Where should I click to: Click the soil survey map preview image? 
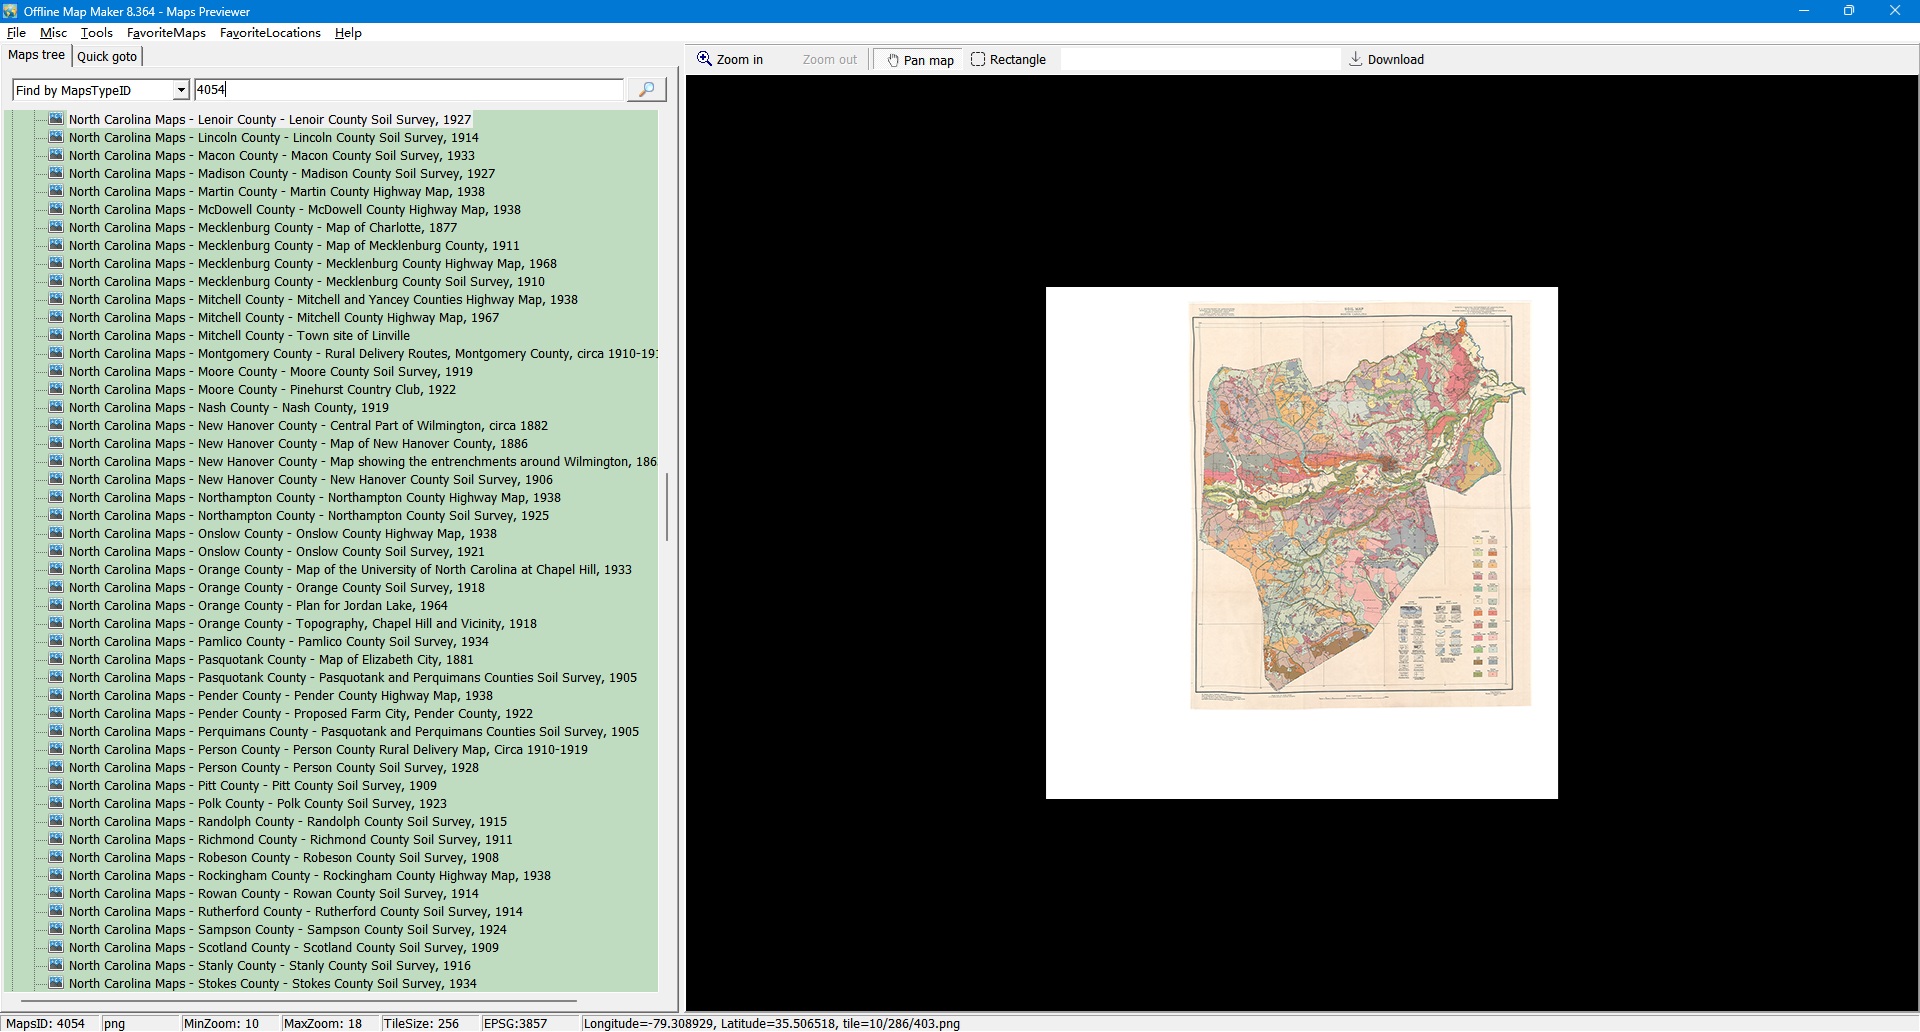(1359, 505)
